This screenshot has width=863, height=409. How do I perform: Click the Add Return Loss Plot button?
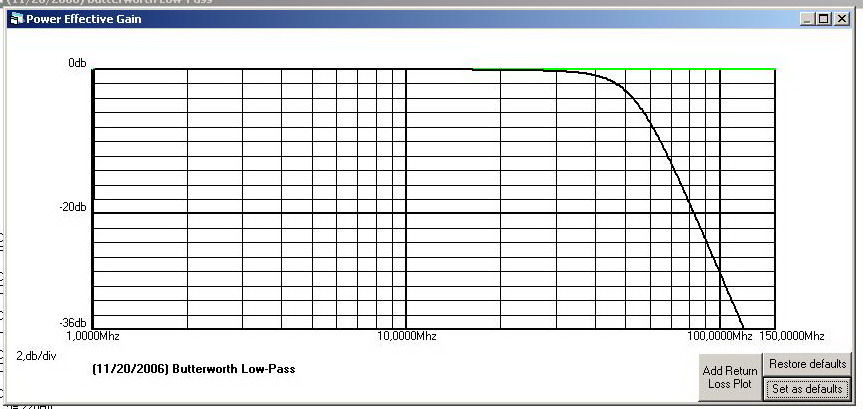coord(729,377)
